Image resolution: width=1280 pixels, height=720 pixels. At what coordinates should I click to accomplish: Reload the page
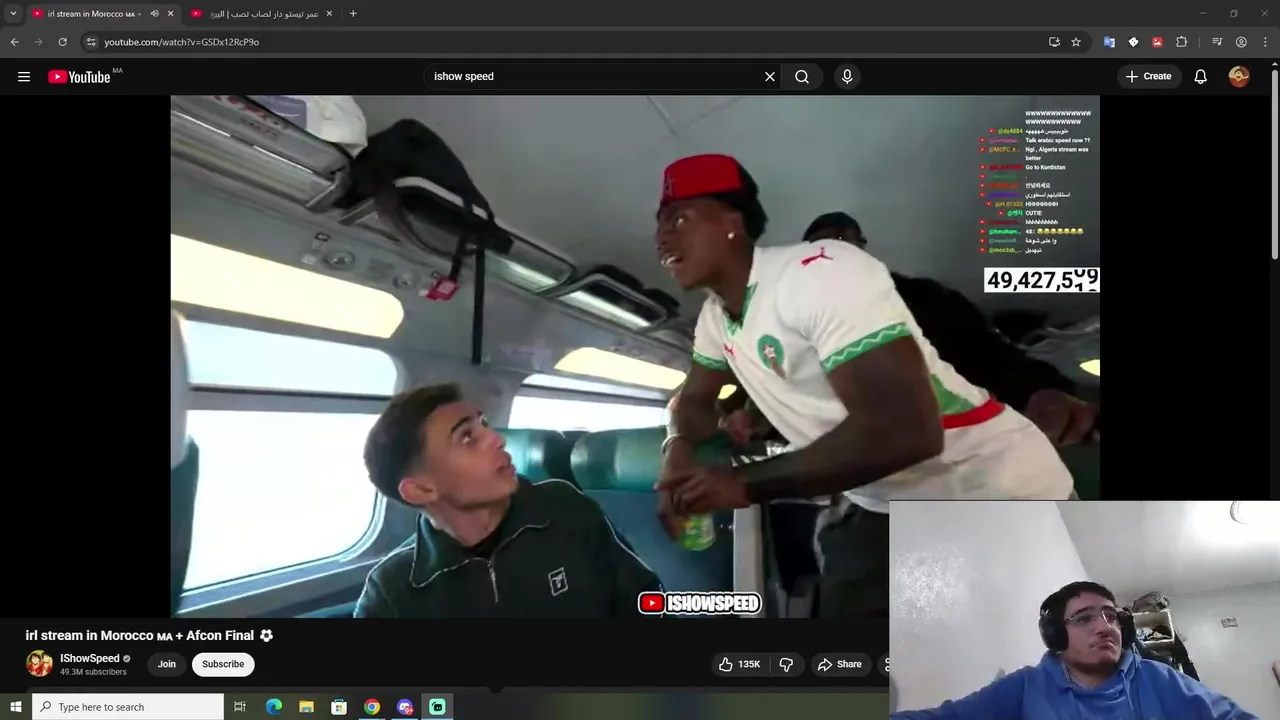[x=62, y=42]
